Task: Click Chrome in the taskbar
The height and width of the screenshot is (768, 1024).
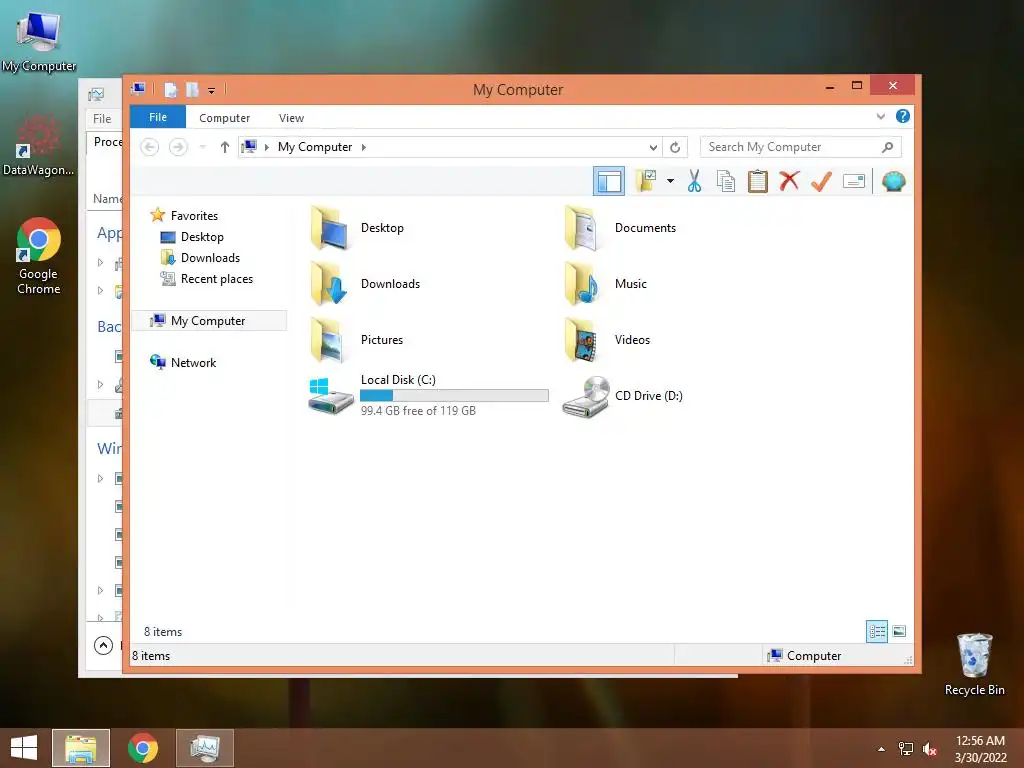Action: pos(142,748)
